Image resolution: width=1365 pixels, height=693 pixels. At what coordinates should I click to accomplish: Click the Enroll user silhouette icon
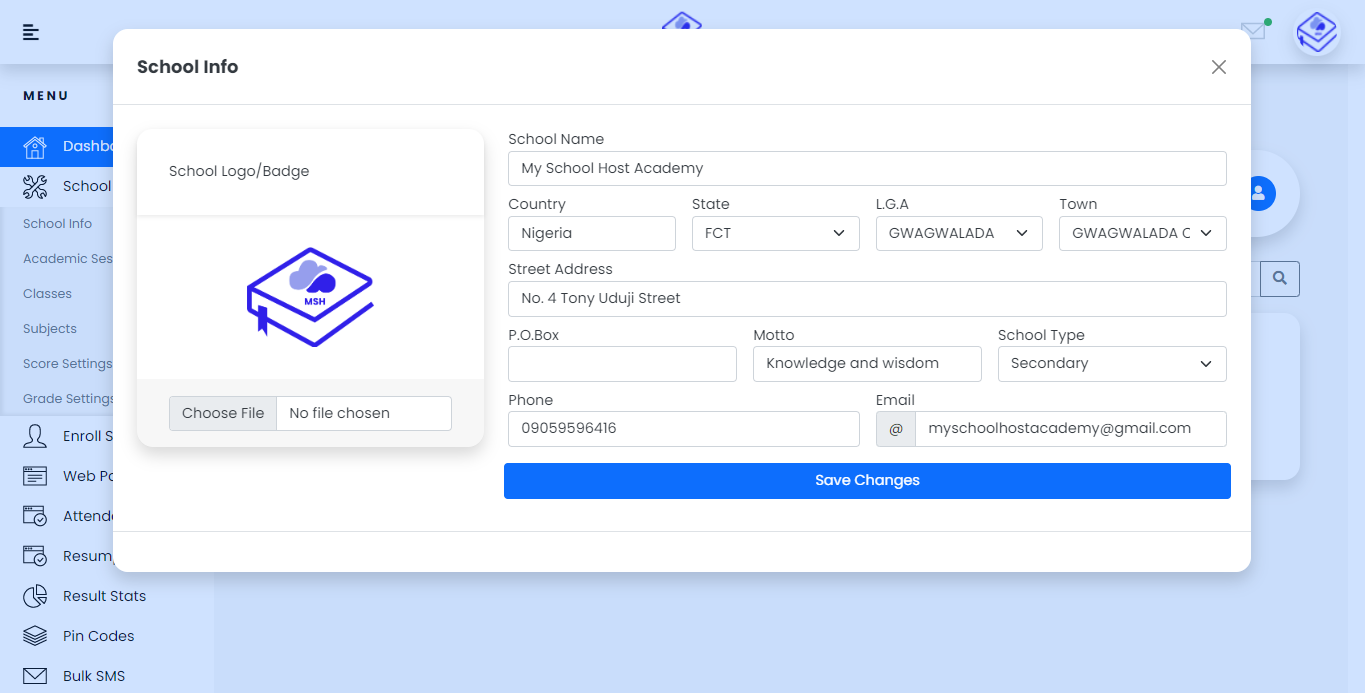pos(35,436)
